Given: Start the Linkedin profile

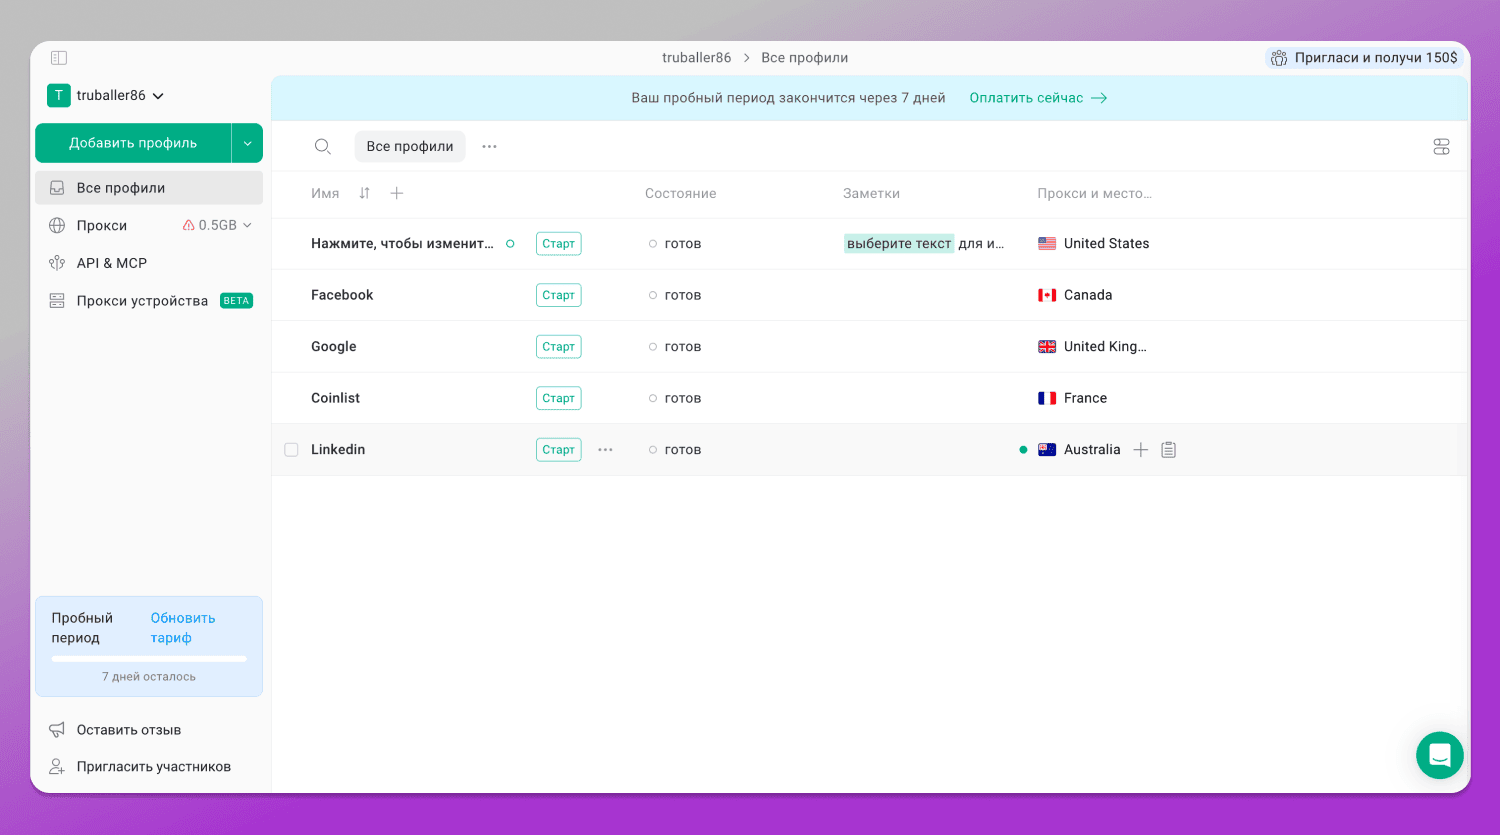Looking at the screenshot, I should pyautogui.click(x=558, y=450).
